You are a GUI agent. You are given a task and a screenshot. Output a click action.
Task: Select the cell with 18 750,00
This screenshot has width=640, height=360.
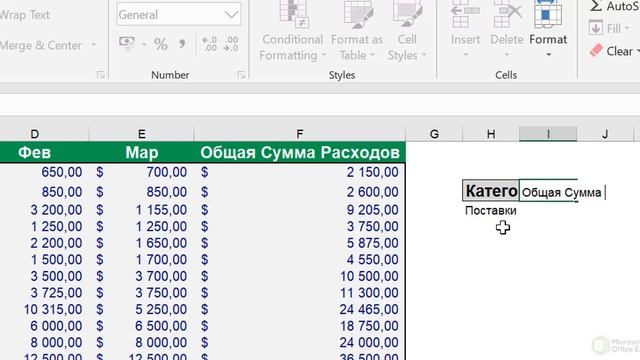point(300,326)
